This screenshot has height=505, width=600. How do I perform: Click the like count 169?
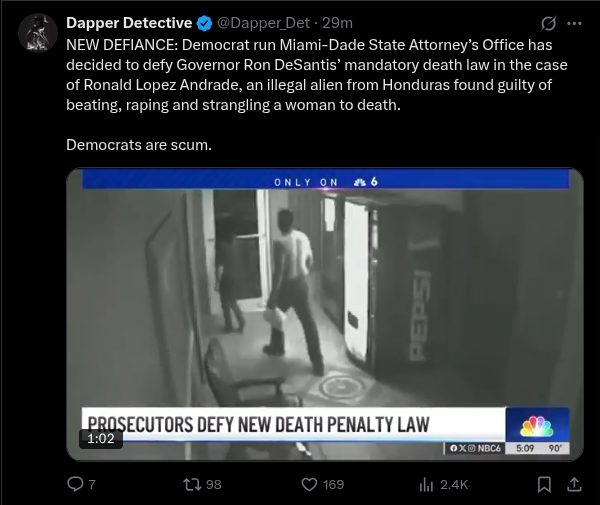click(333, 485)
